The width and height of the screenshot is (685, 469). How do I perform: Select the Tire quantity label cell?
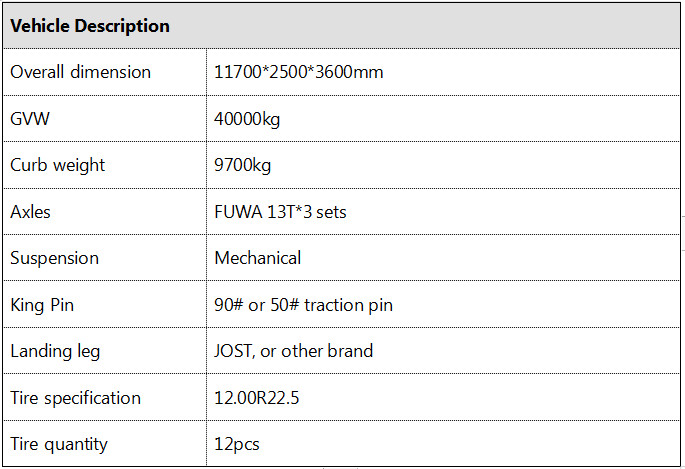[x=59, y=444]
